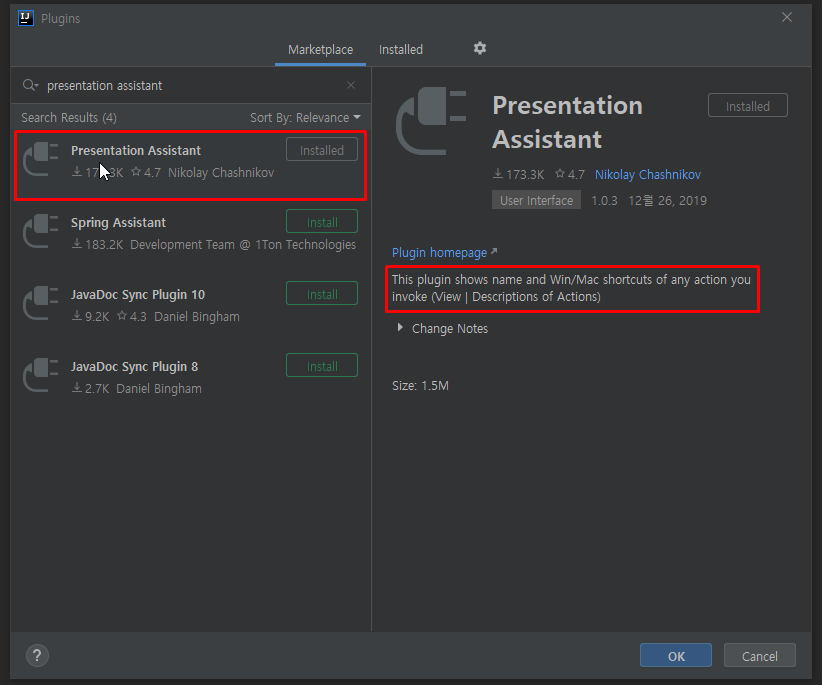Click Daniel Bingham under JavaDoc Sync Plugin 10
Screen dimensions: 822x685
coord(197,317)
